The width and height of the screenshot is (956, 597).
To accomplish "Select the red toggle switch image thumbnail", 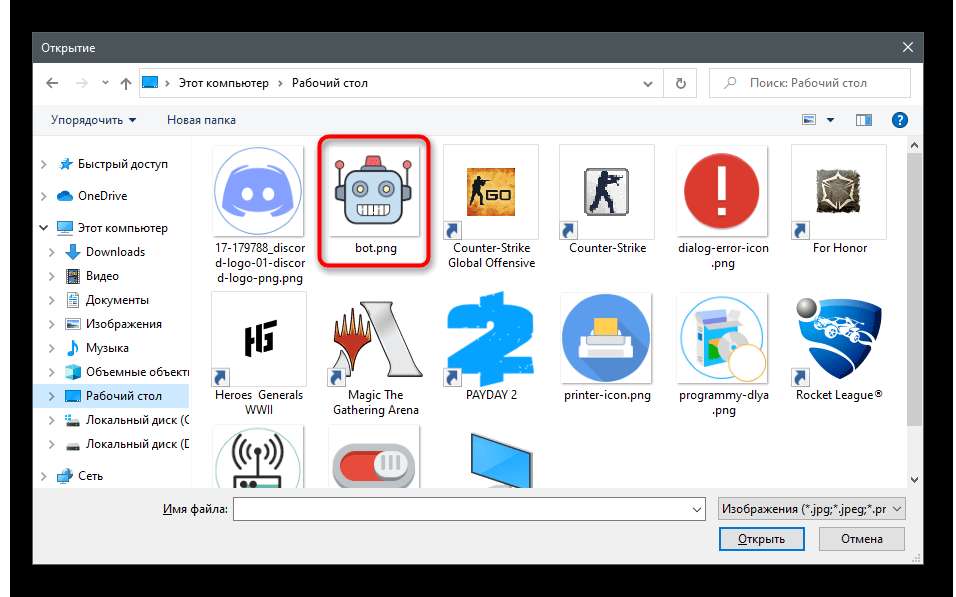I will 374,457.
